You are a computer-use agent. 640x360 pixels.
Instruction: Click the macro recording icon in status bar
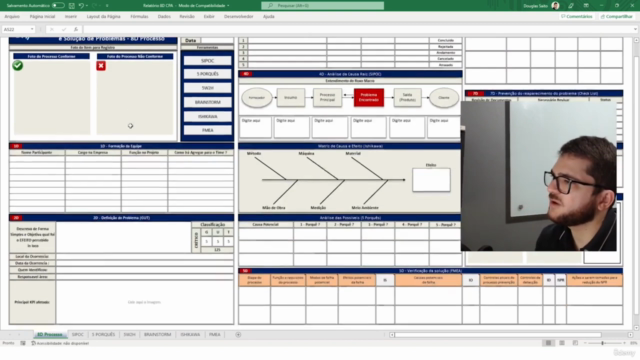(23, 343)
